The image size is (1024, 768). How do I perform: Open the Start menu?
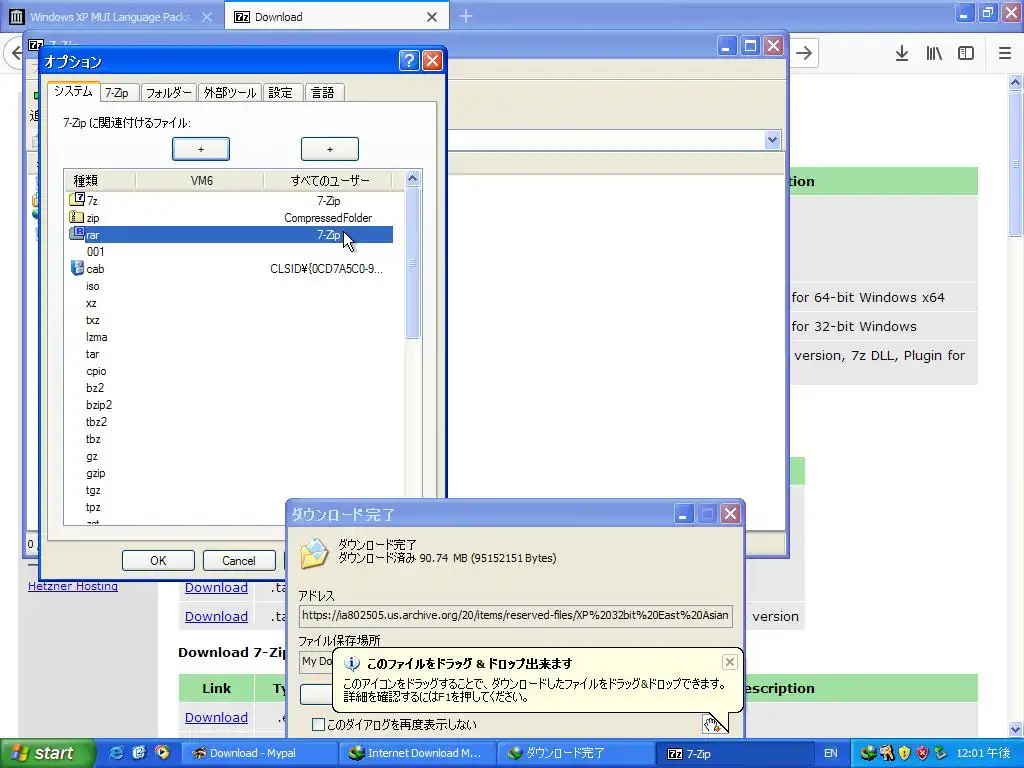[x=48, y=753]
